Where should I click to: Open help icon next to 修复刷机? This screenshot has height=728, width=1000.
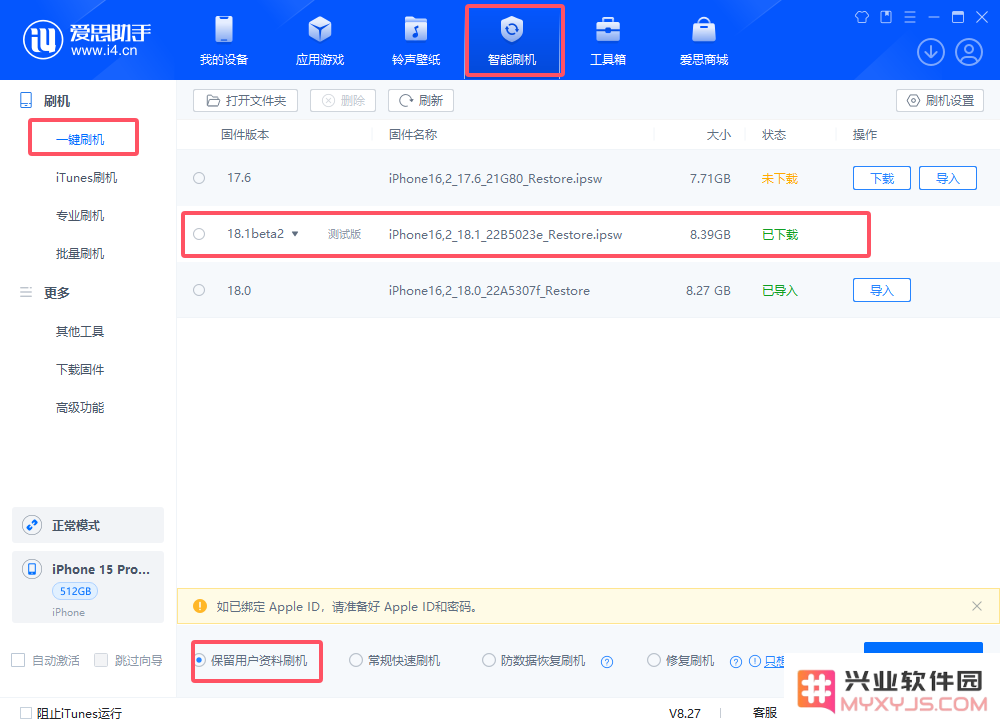pos(736,662)
